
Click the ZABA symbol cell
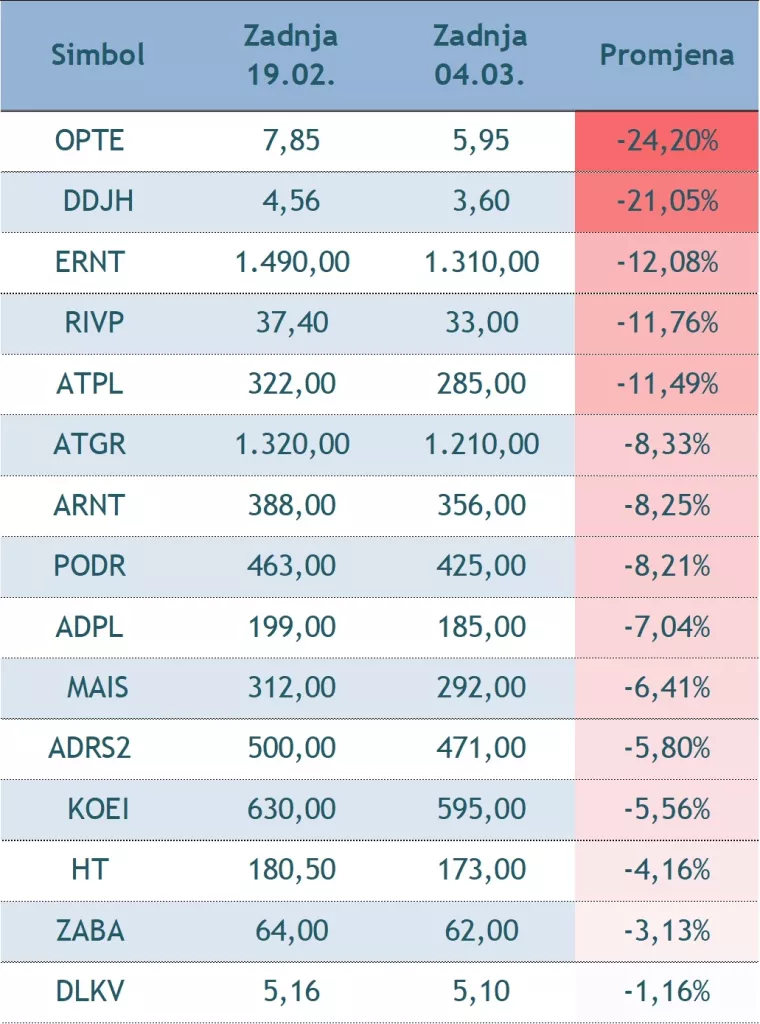tap(90, 931)
